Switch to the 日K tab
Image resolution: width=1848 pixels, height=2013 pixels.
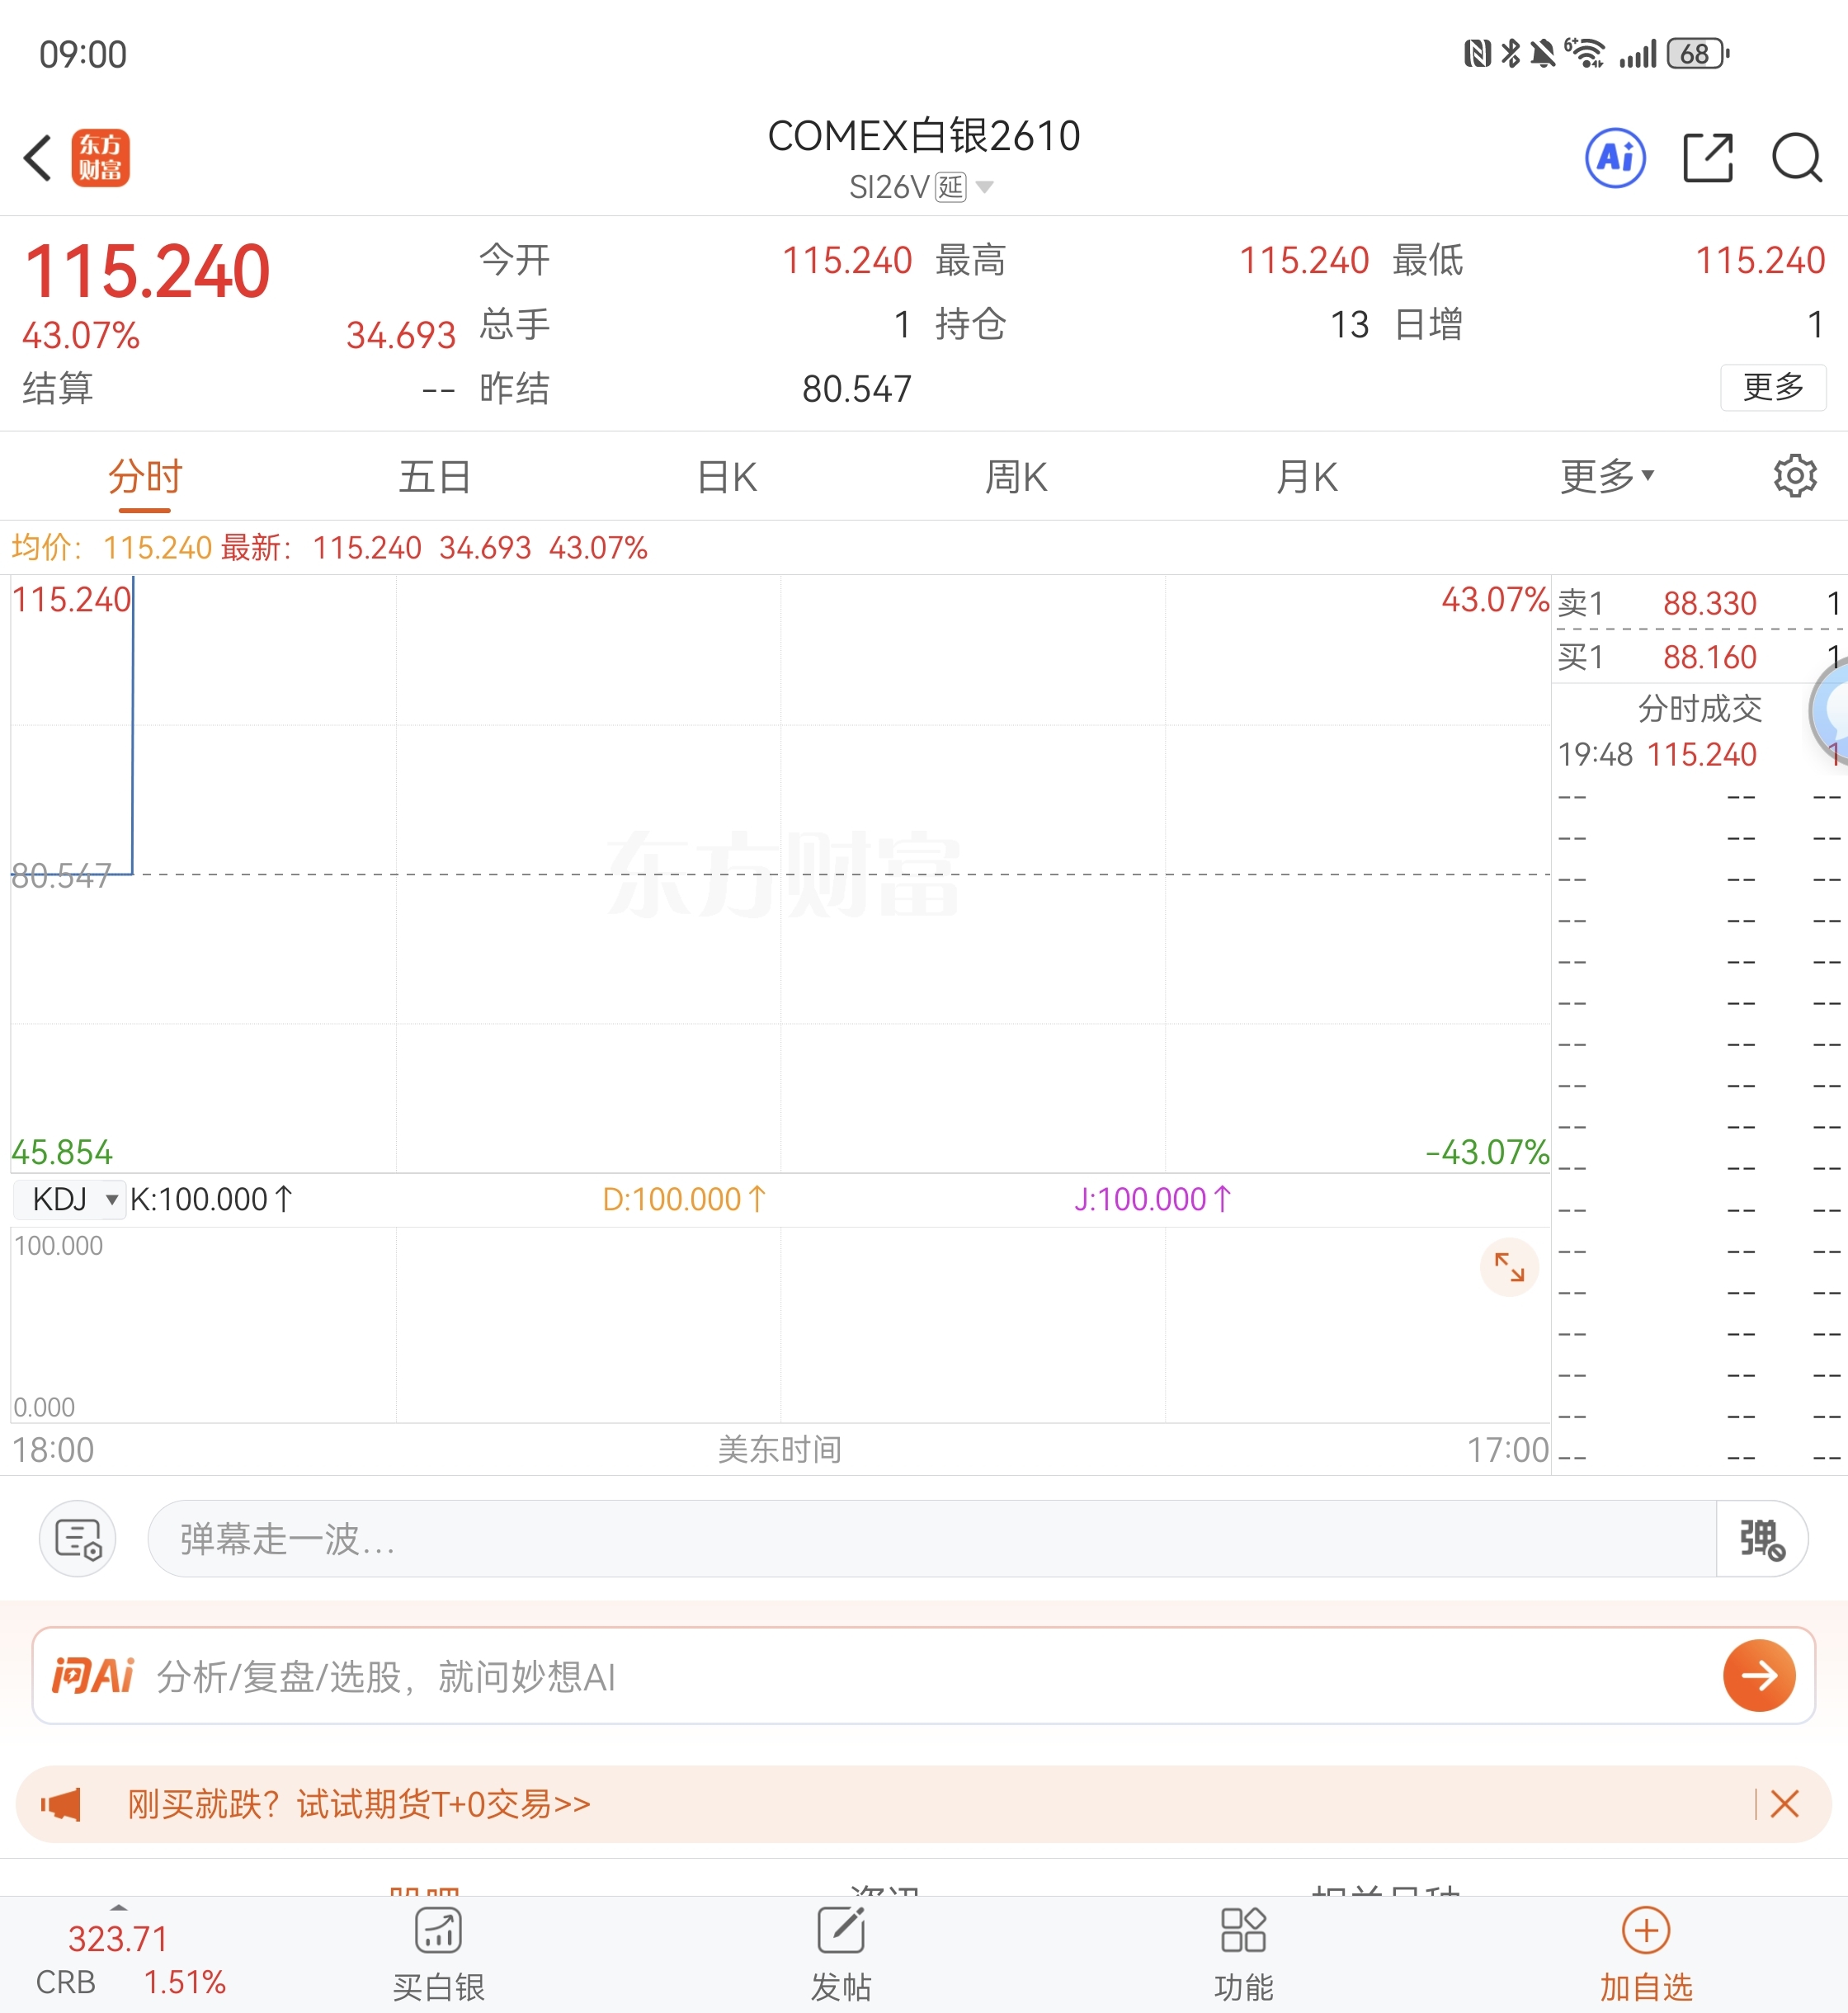tap(727, 477)
